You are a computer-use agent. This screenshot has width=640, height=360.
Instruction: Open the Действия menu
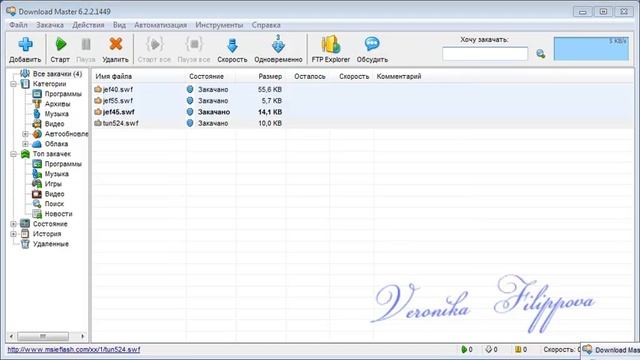click(88, 25)
